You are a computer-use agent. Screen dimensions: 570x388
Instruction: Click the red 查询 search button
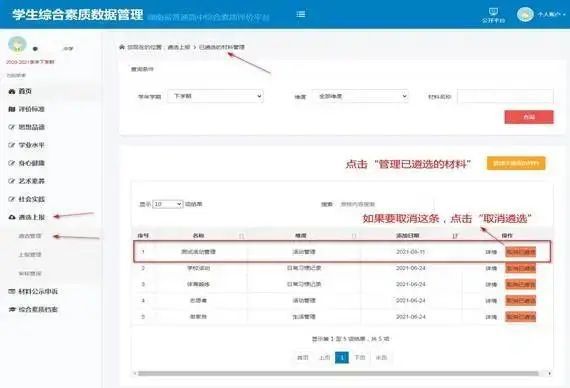click(x=529, y=117)
